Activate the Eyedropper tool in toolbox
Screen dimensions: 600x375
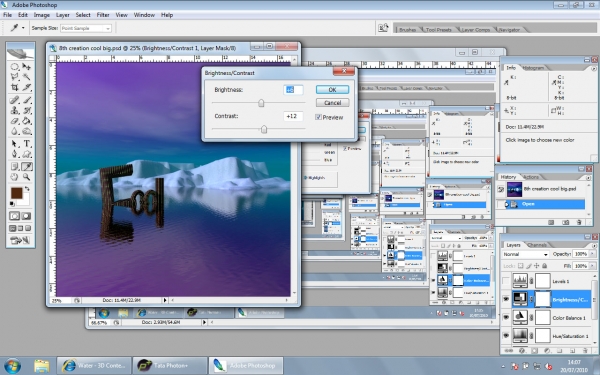[x=26, y=166]
